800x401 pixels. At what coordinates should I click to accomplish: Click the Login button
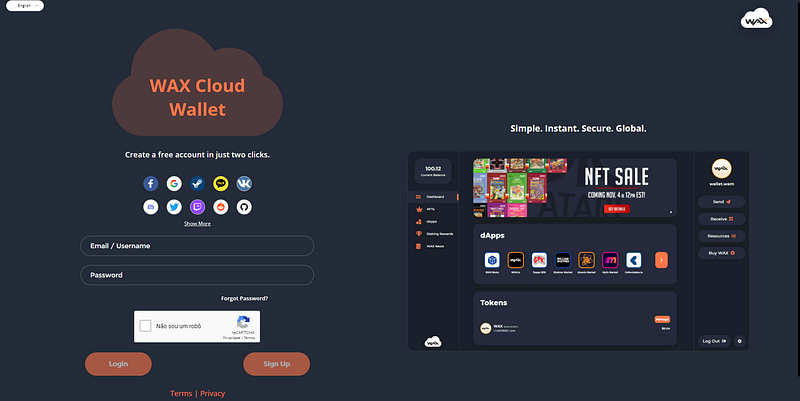click(118, 364)
